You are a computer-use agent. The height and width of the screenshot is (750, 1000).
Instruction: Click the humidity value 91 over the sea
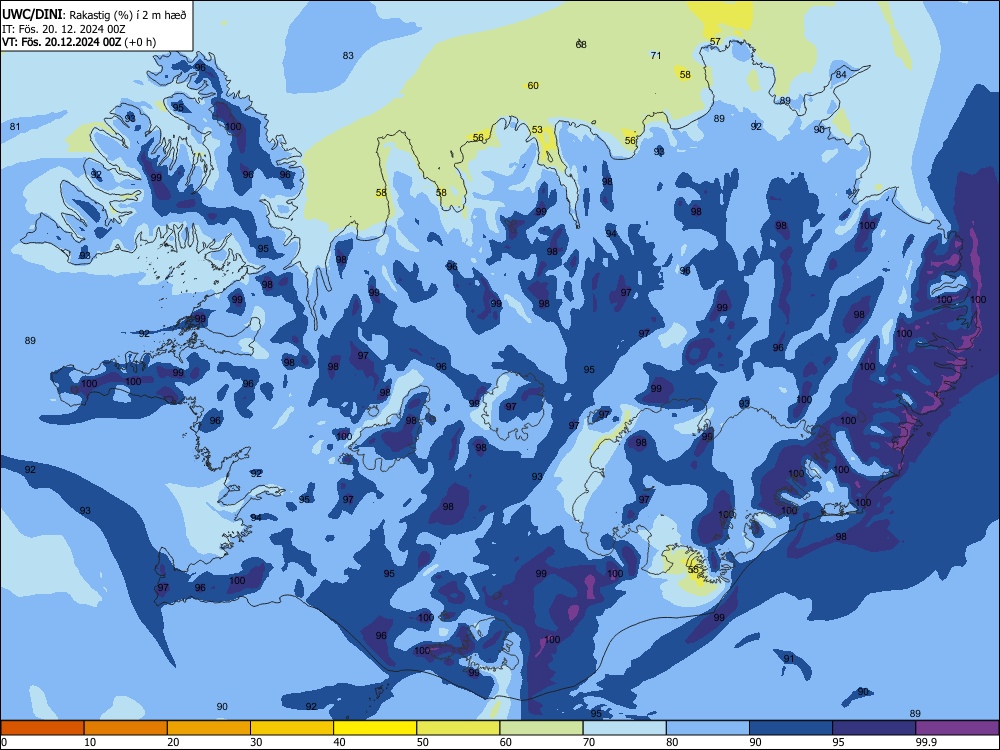789,659
